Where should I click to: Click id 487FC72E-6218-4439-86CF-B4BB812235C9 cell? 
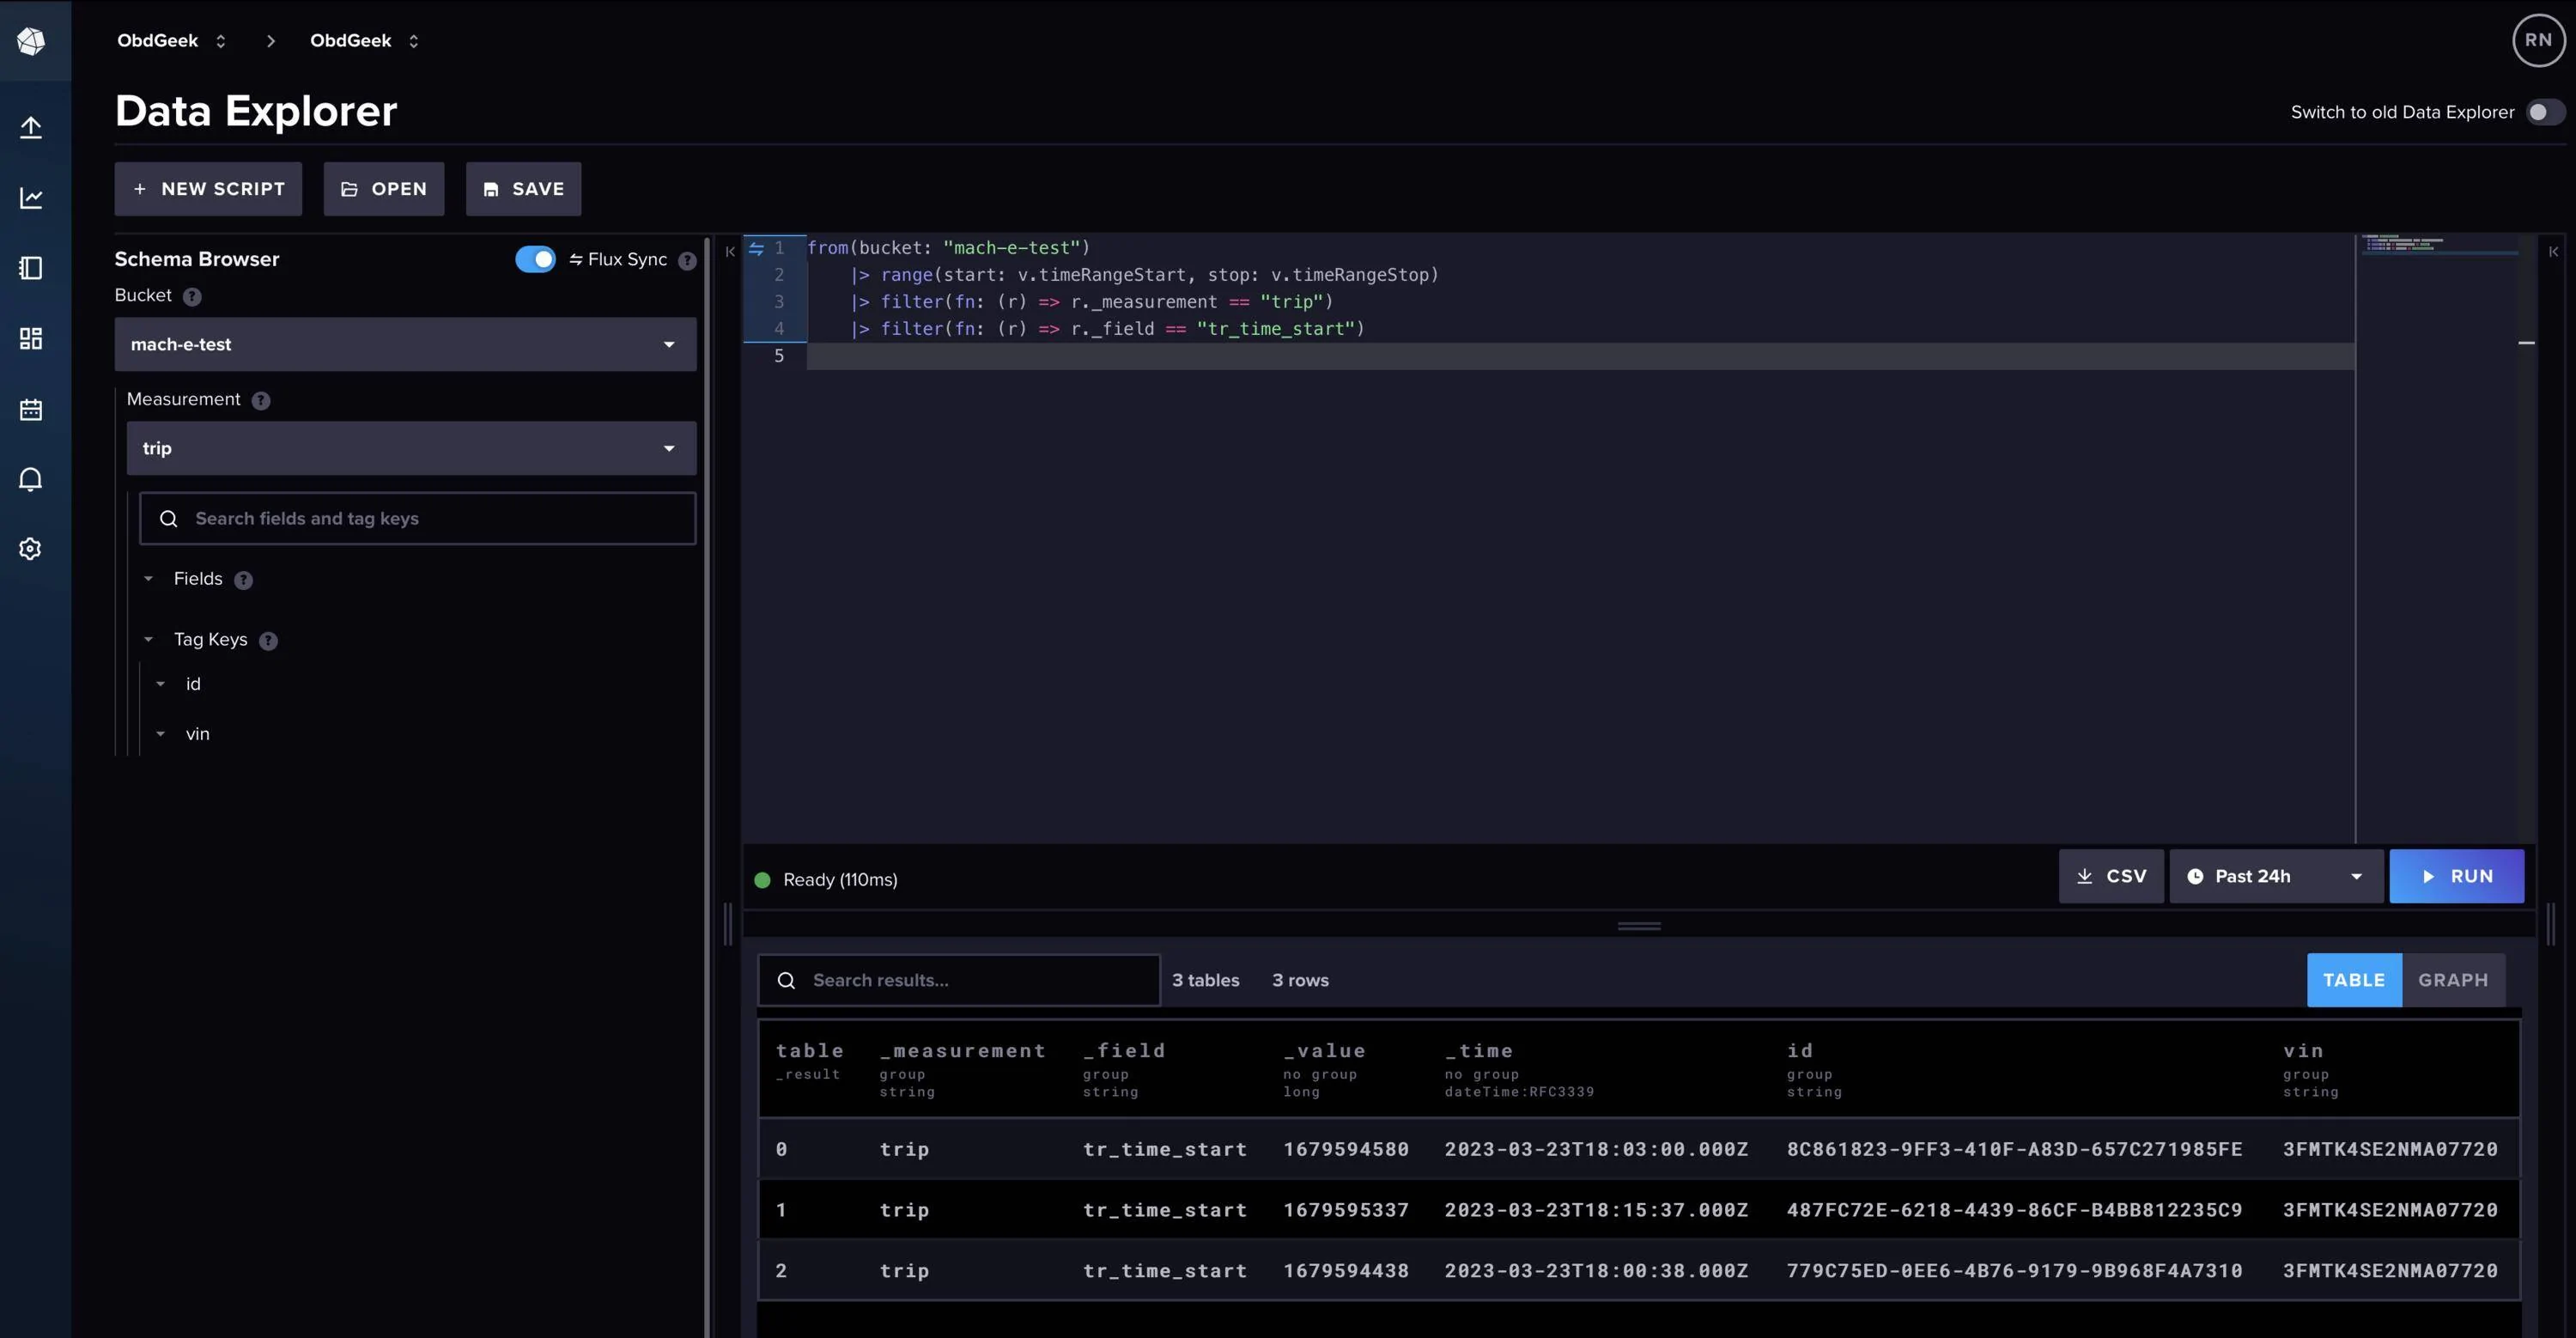(x=2014, y=1210)
